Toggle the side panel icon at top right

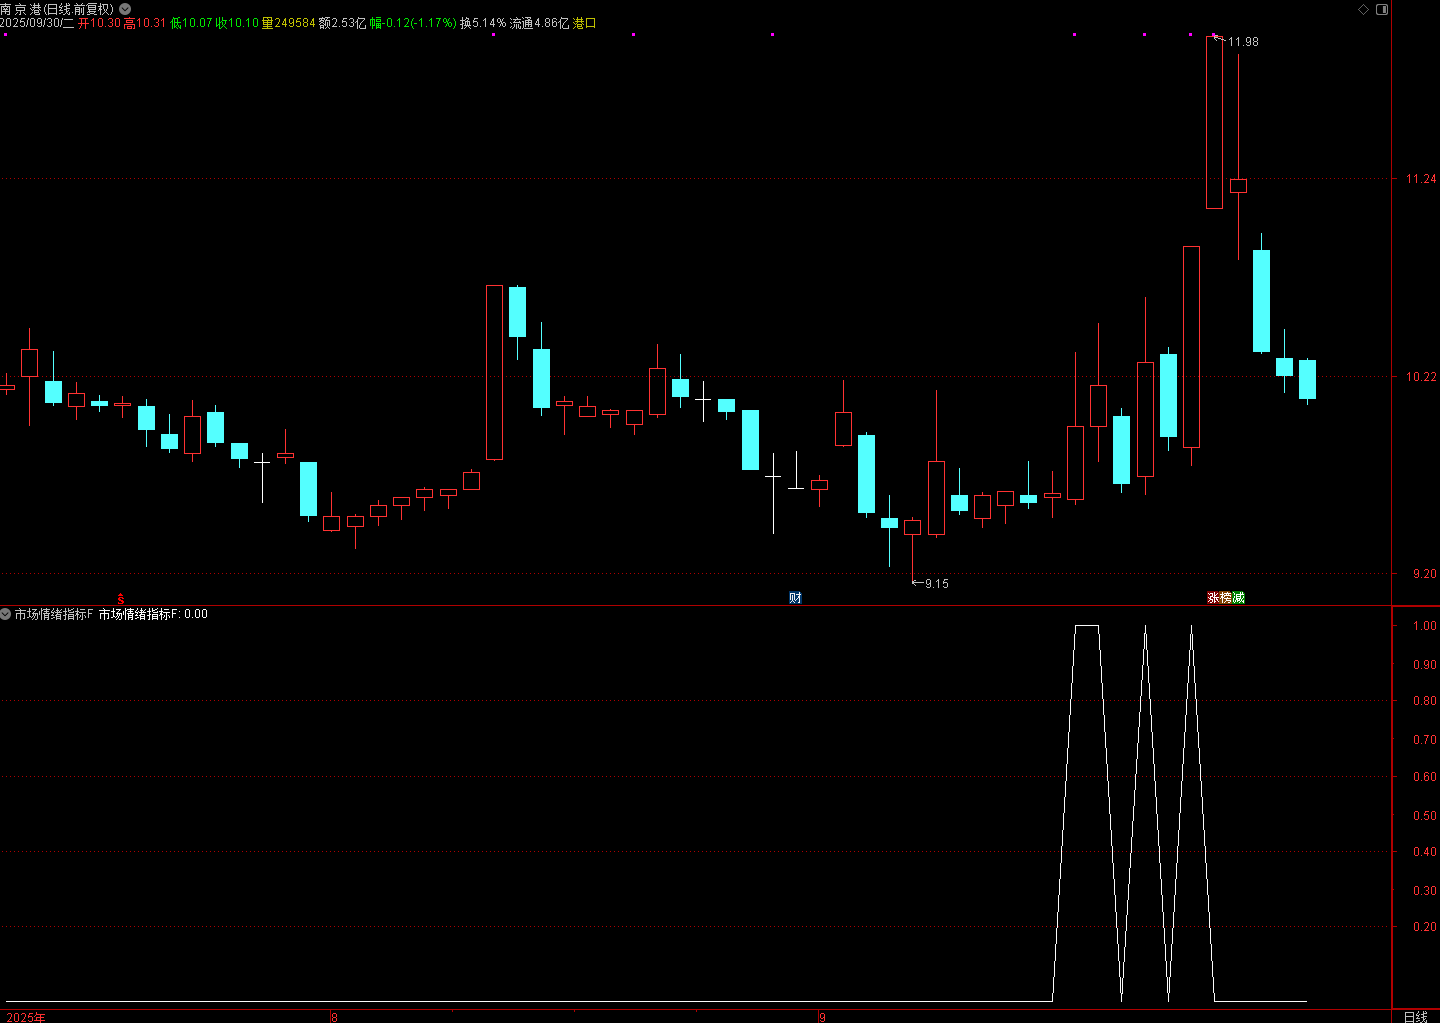click(x=1382, y=9)
